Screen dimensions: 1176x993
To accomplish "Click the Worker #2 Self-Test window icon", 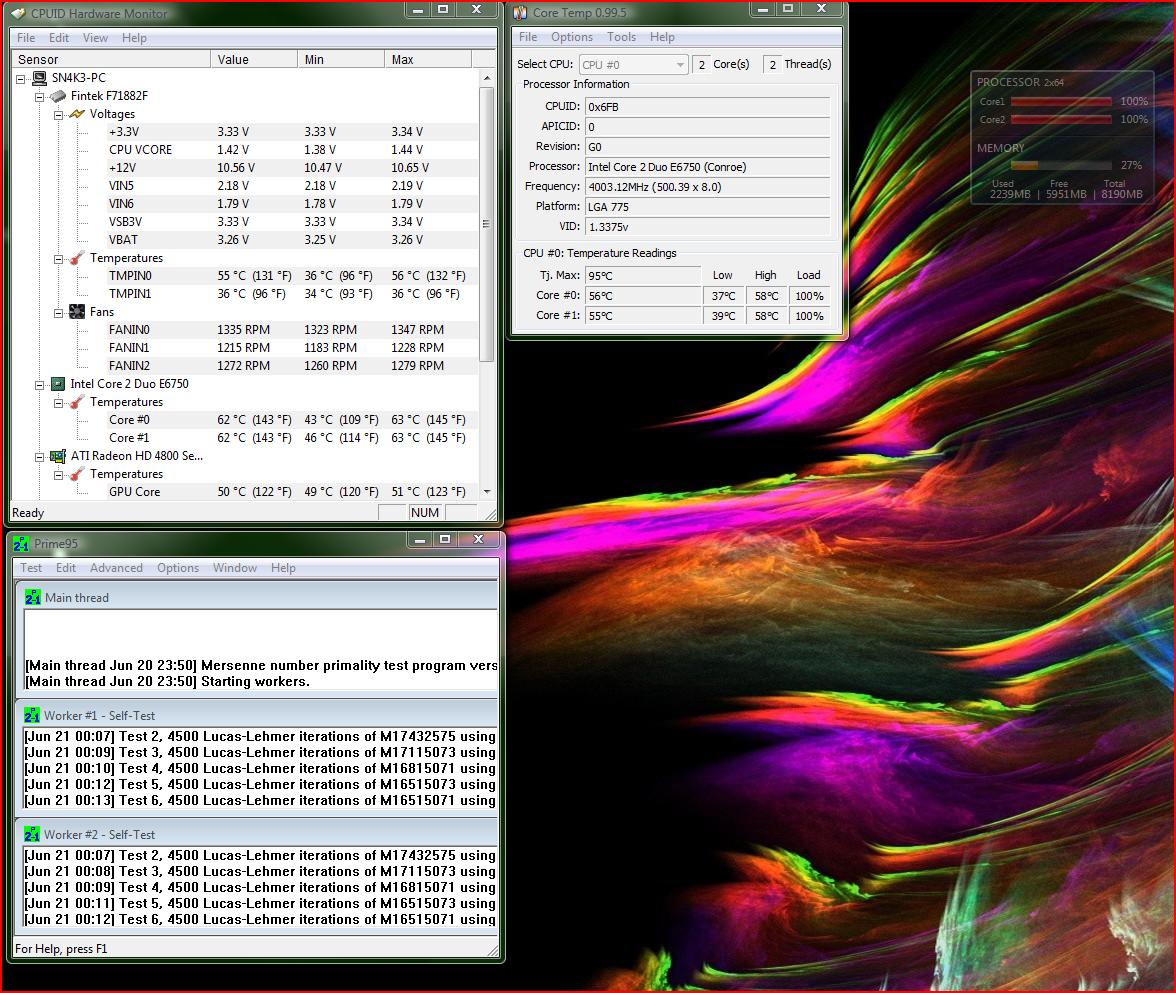I will 32,835.
